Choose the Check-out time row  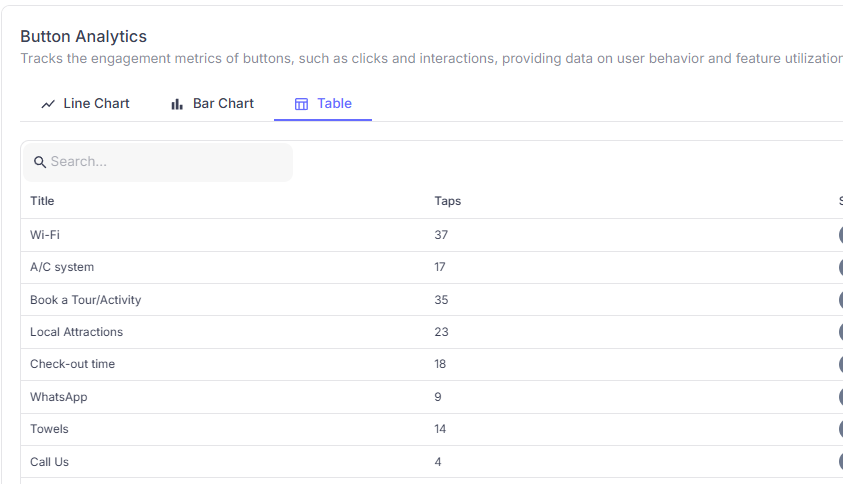72,364
